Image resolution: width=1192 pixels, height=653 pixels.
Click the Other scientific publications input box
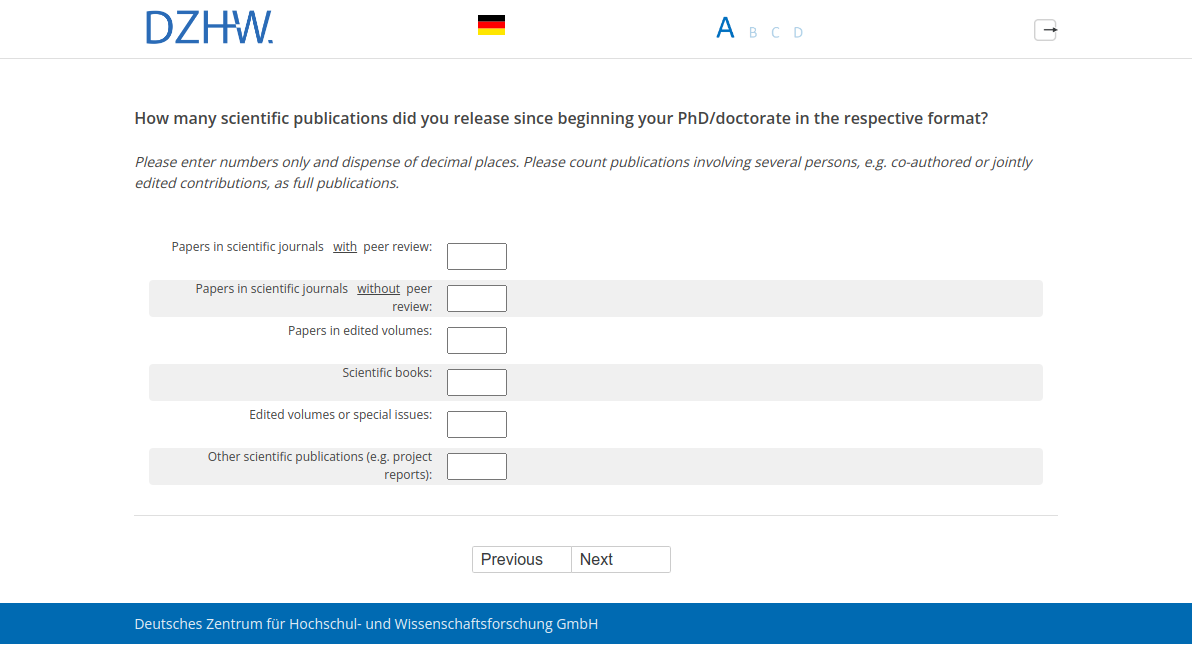coord(477,467)
